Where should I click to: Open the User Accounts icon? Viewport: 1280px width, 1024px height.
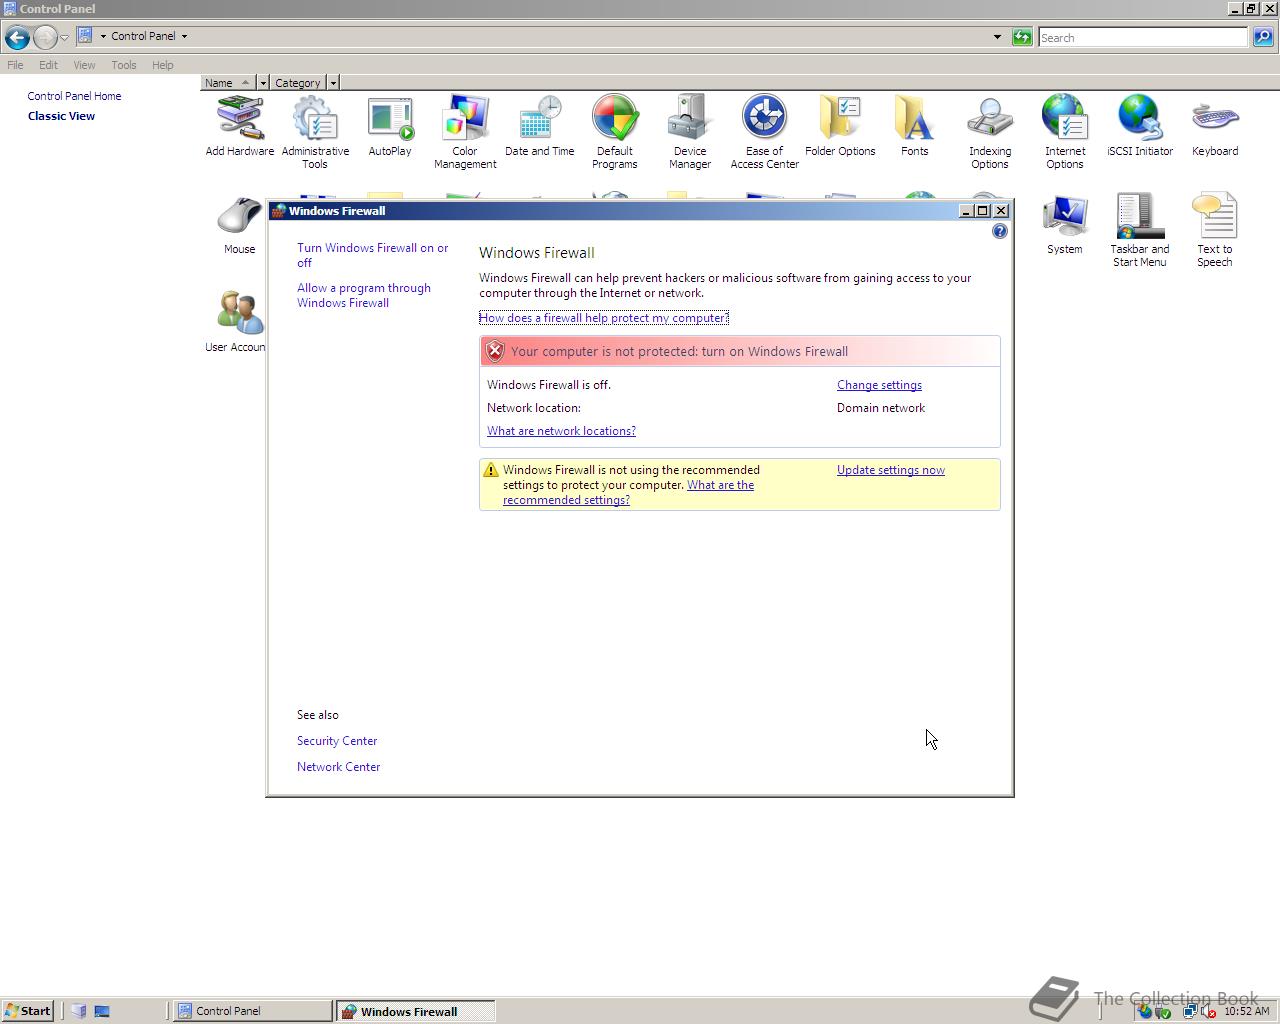[236, 322]
